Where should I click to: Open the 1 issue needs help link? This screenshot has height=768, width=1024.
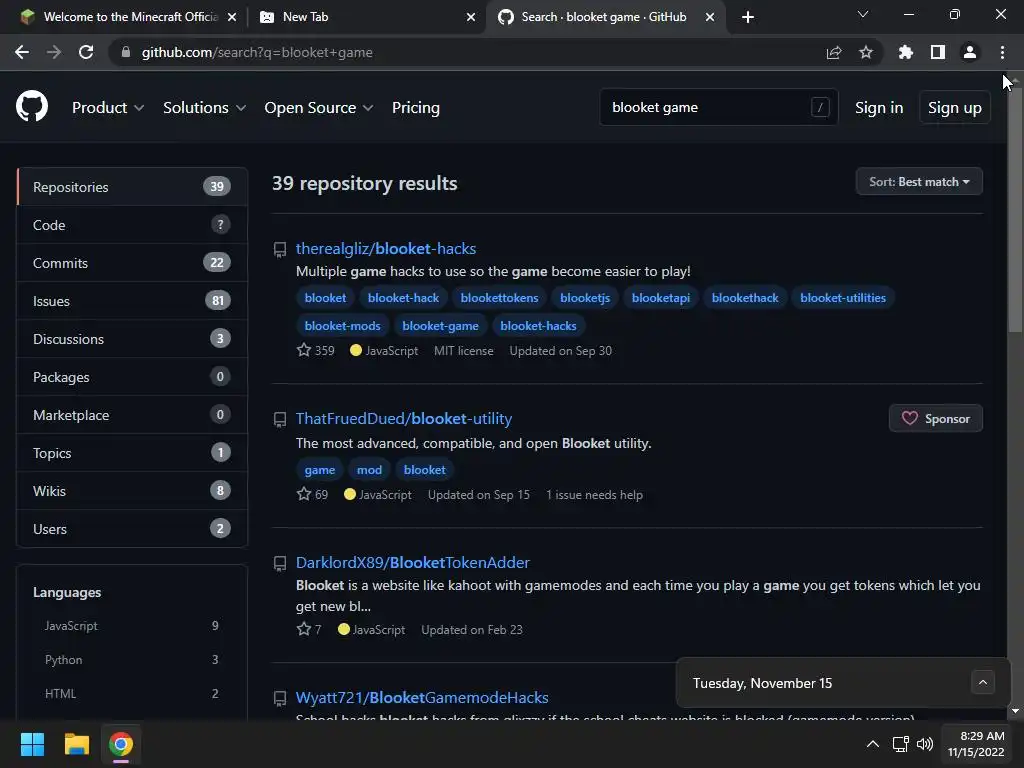[x=594, y=495]
